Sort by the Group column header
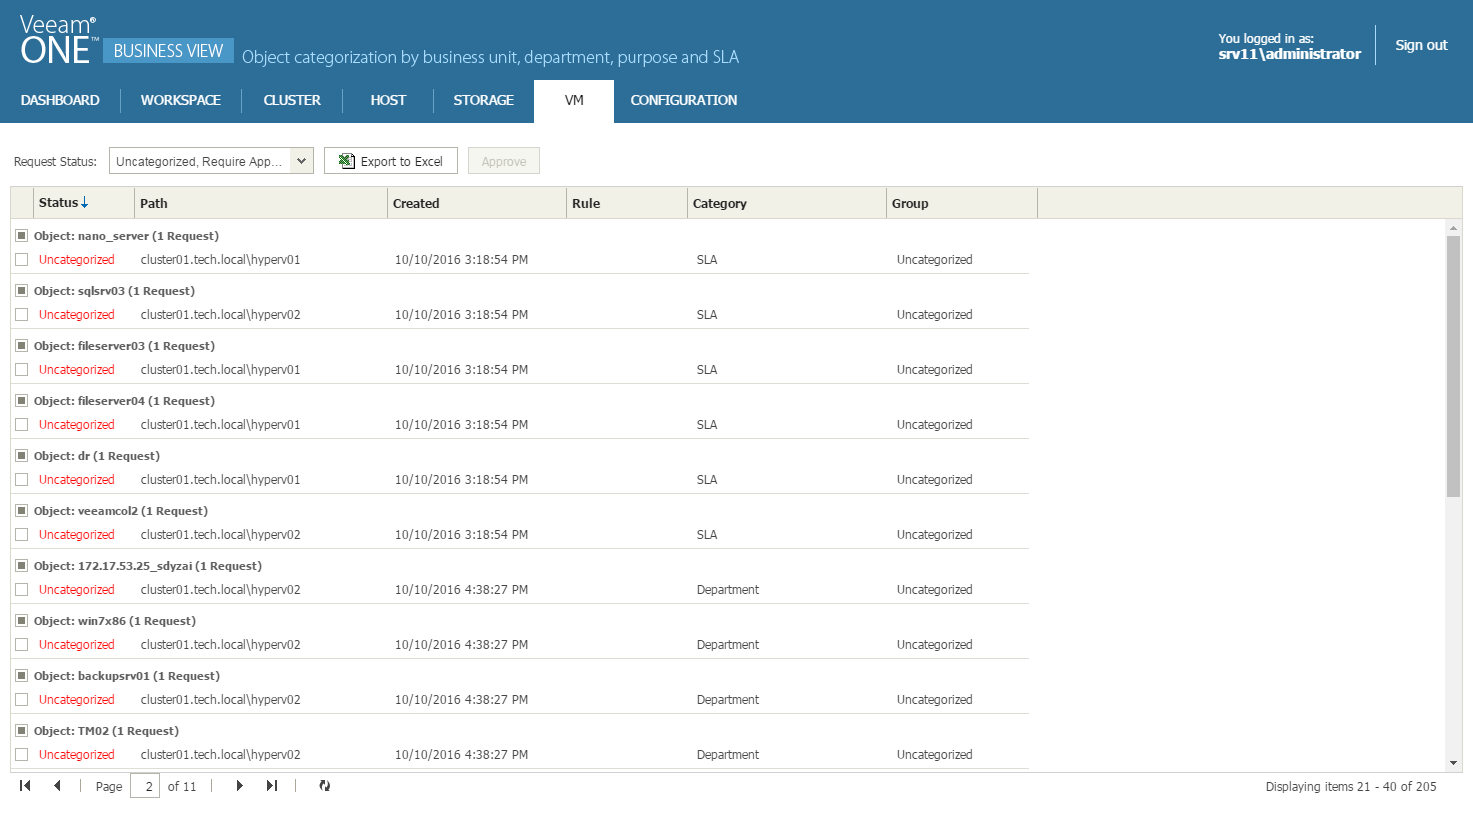The height and width of the screenshot is (818, 1473). (962, 203)
